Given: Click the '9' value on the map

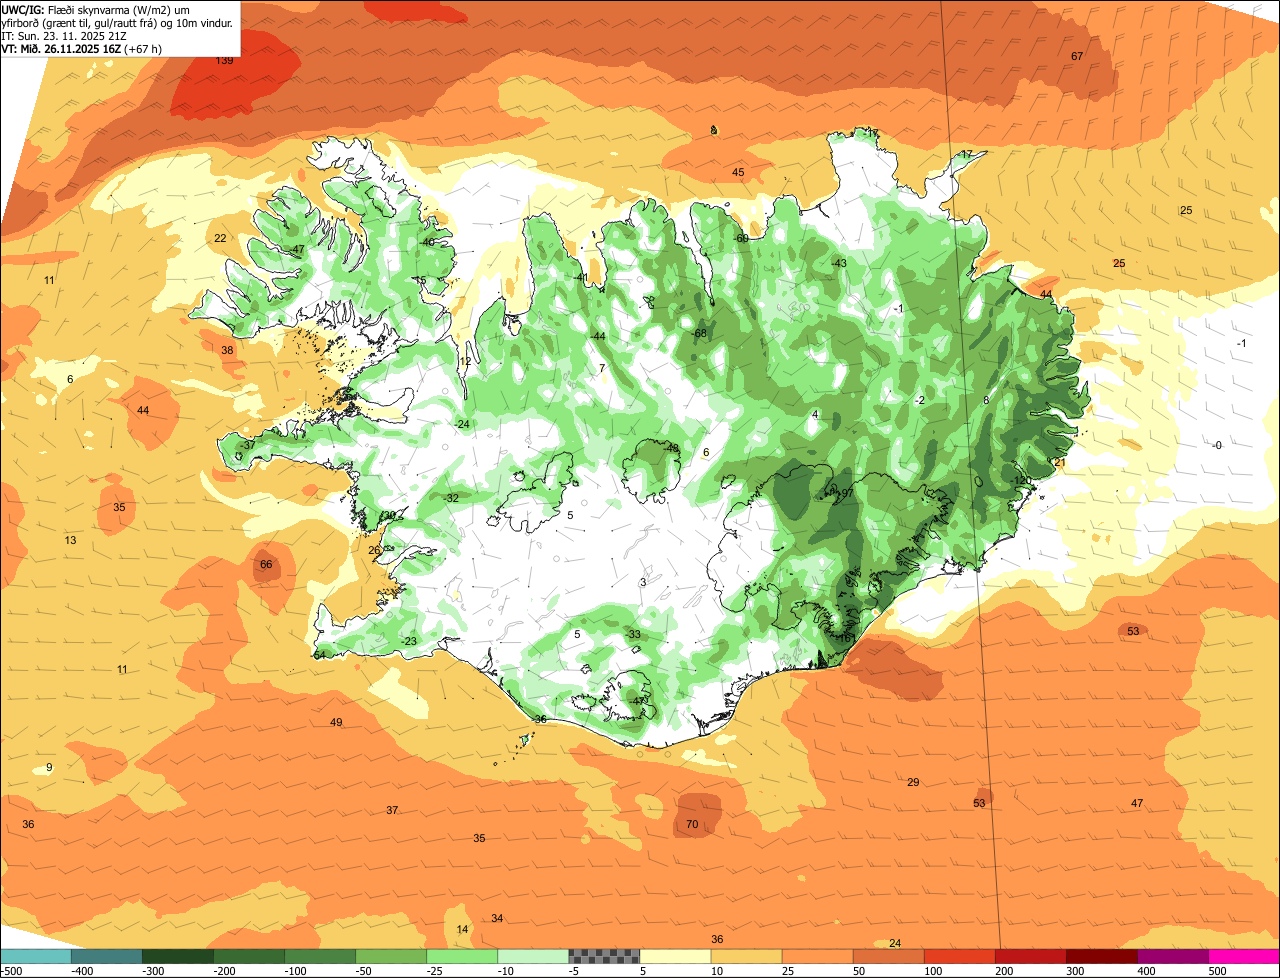Looking at the screenshot, I should pos(49,767).
